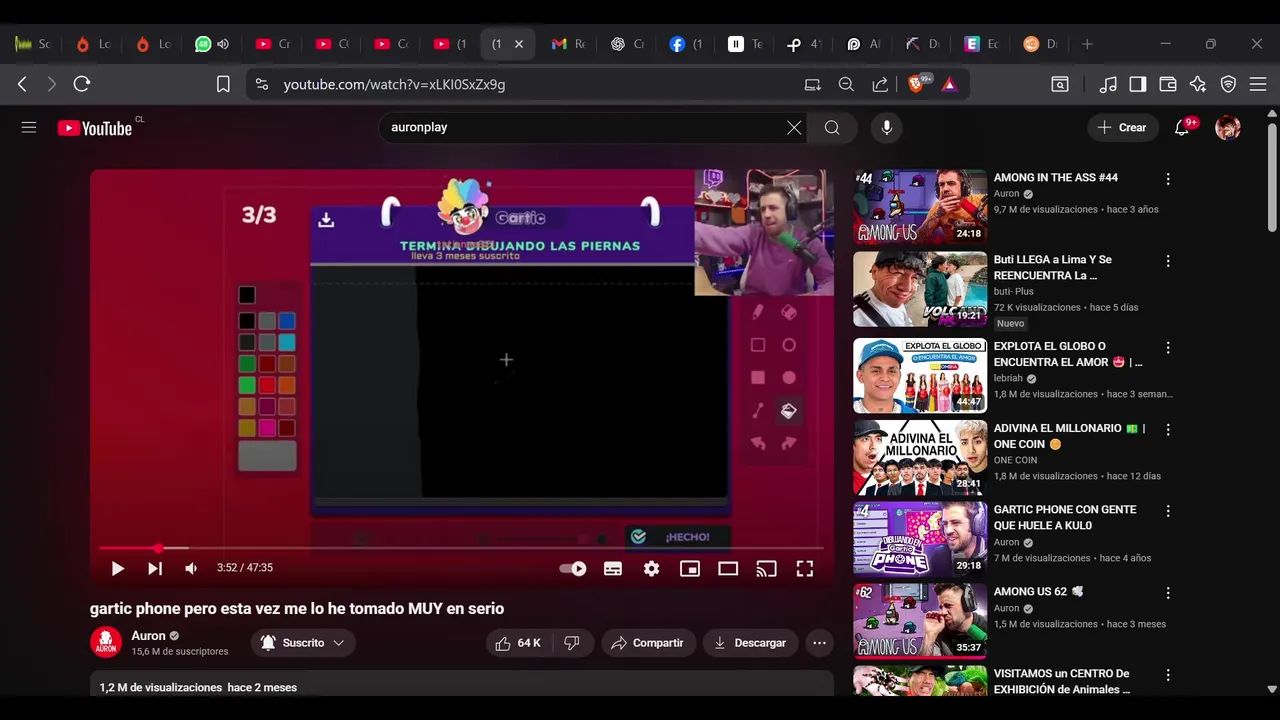Open the Brave VPN shield icon
Image resolution: width=1280 pixels, height=720 pixels.
[1228, 85]
